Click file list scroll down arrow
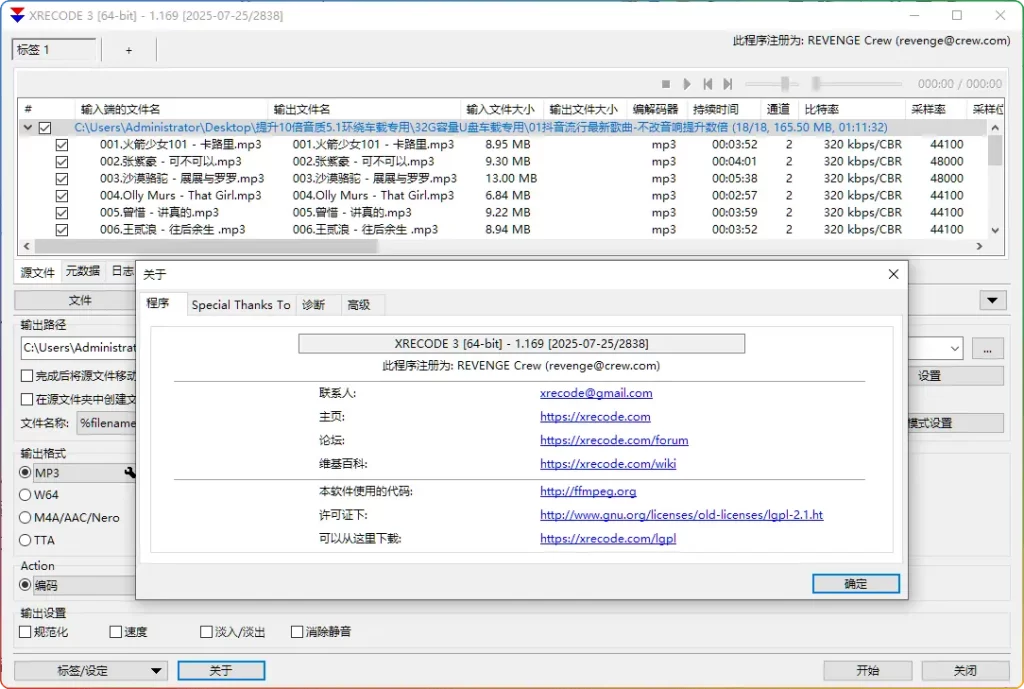The height and width of the screenshot is (689, 1024). 995,230
